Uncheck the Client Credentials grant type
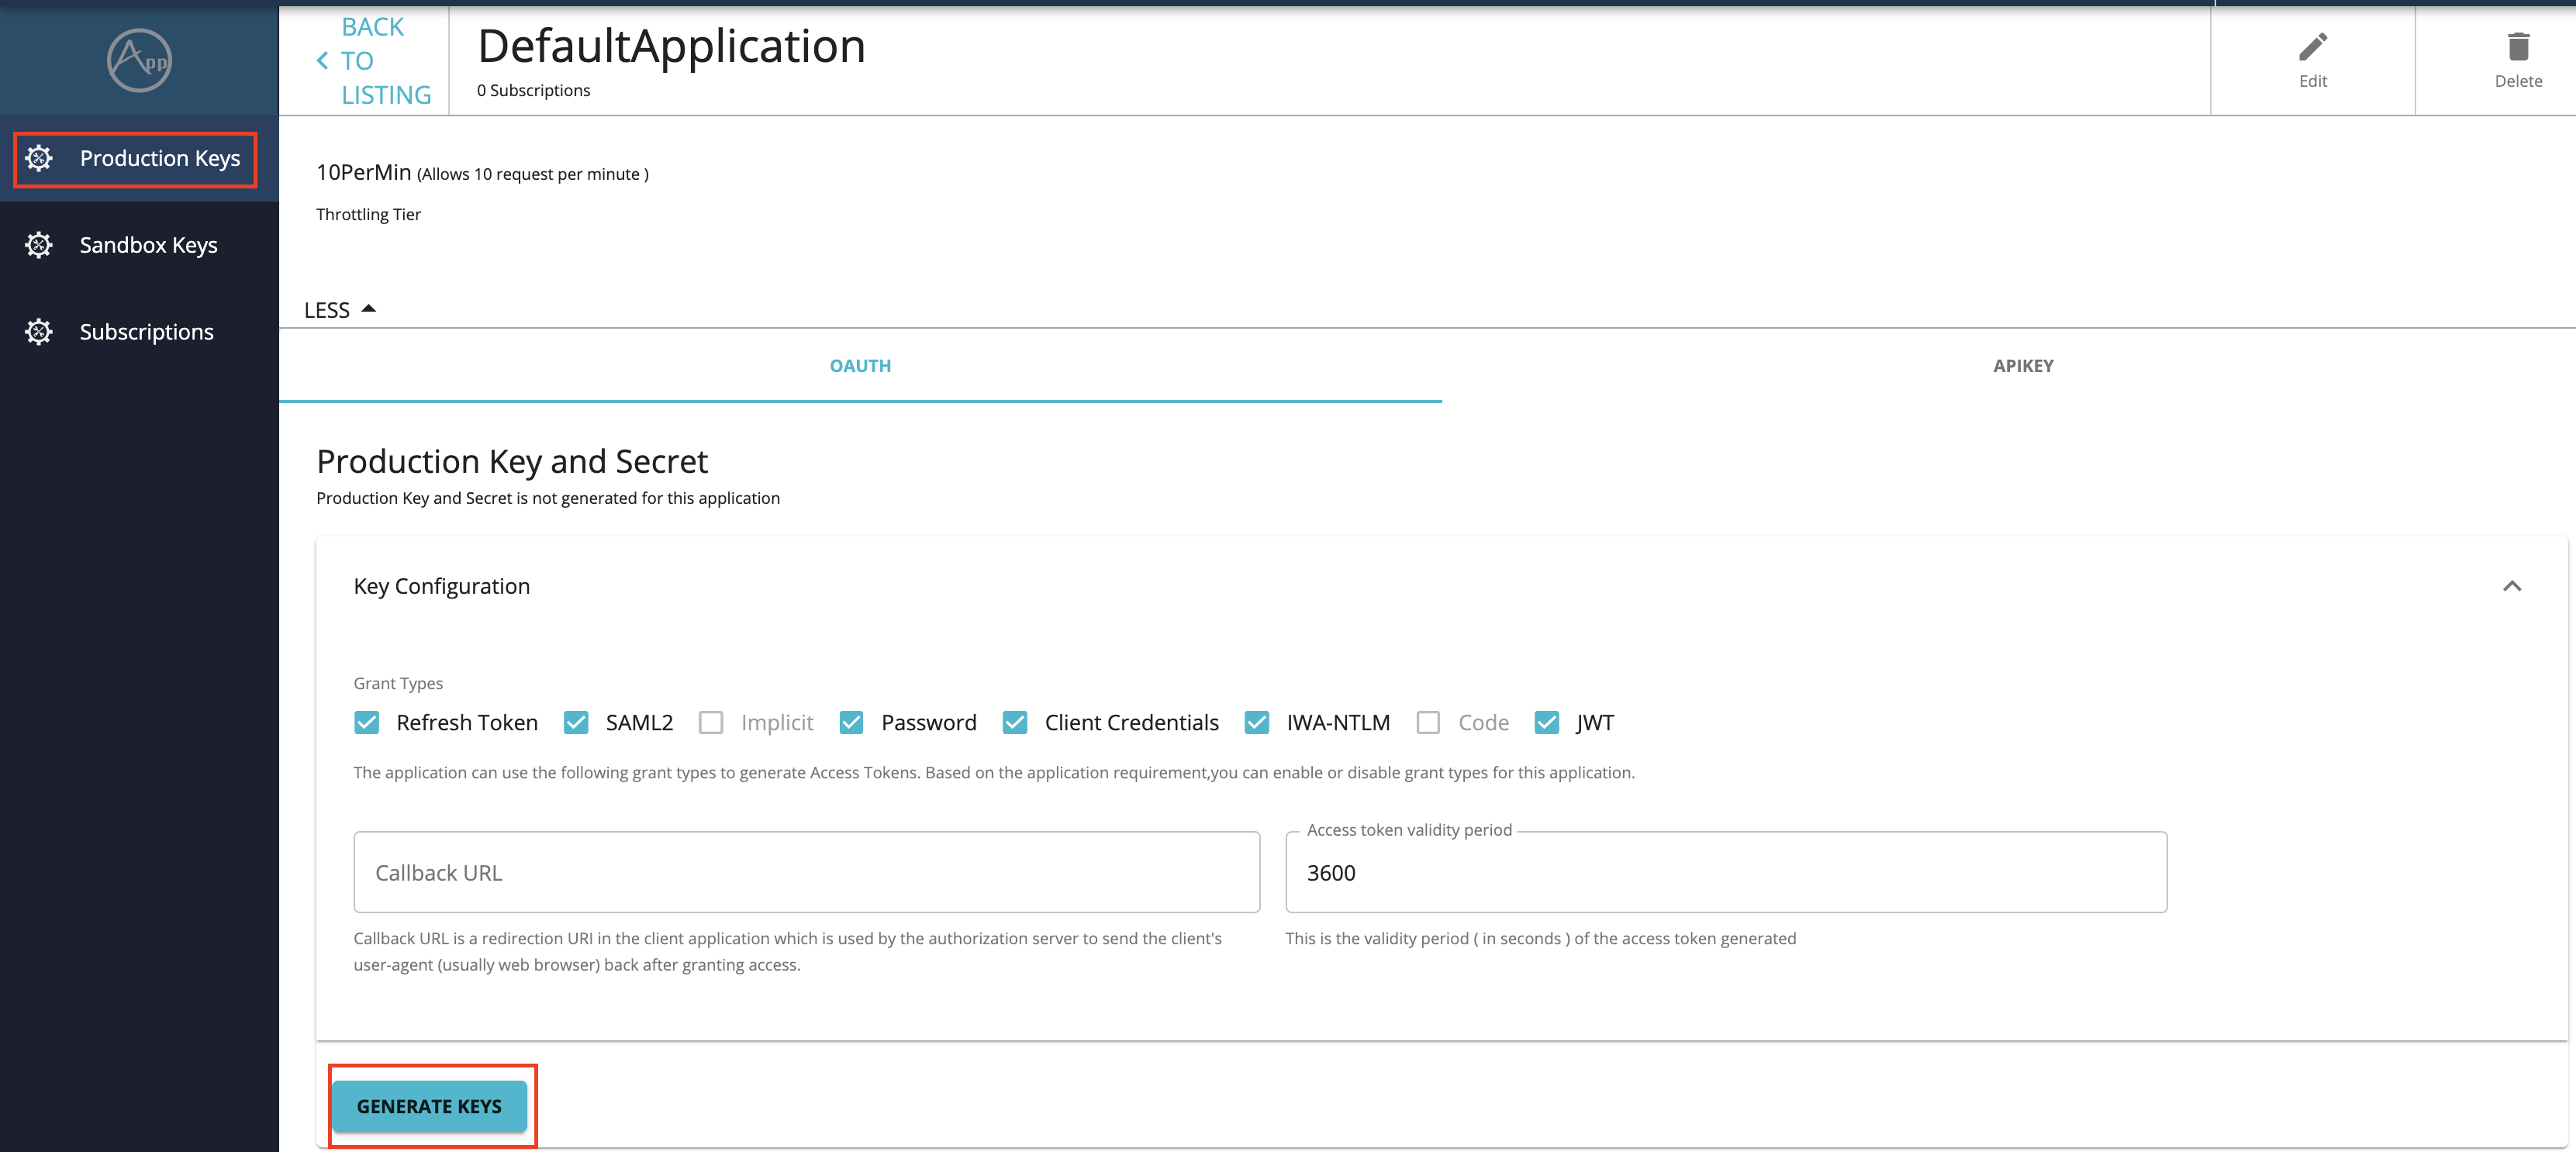2576x1152 pixels. click(x=1014, y=722)
